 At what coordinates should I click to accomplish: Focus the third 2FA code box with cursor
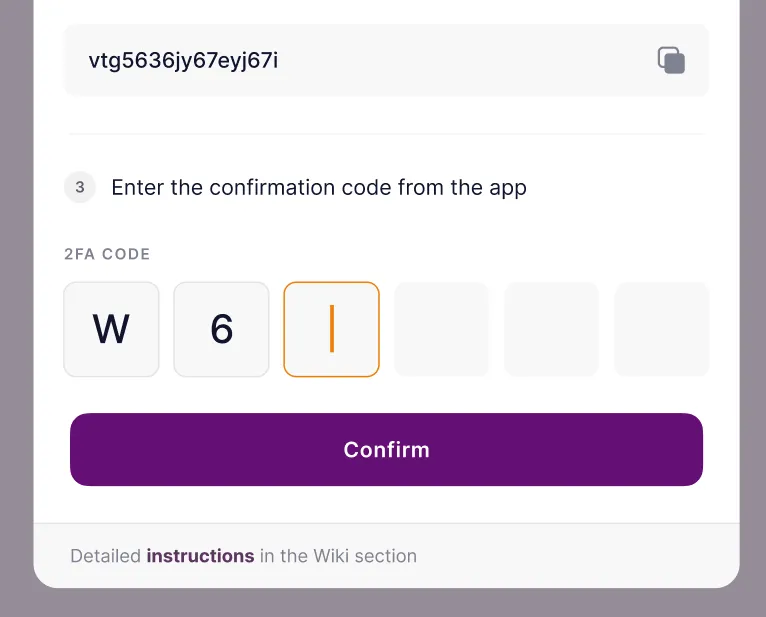(331, 329)
